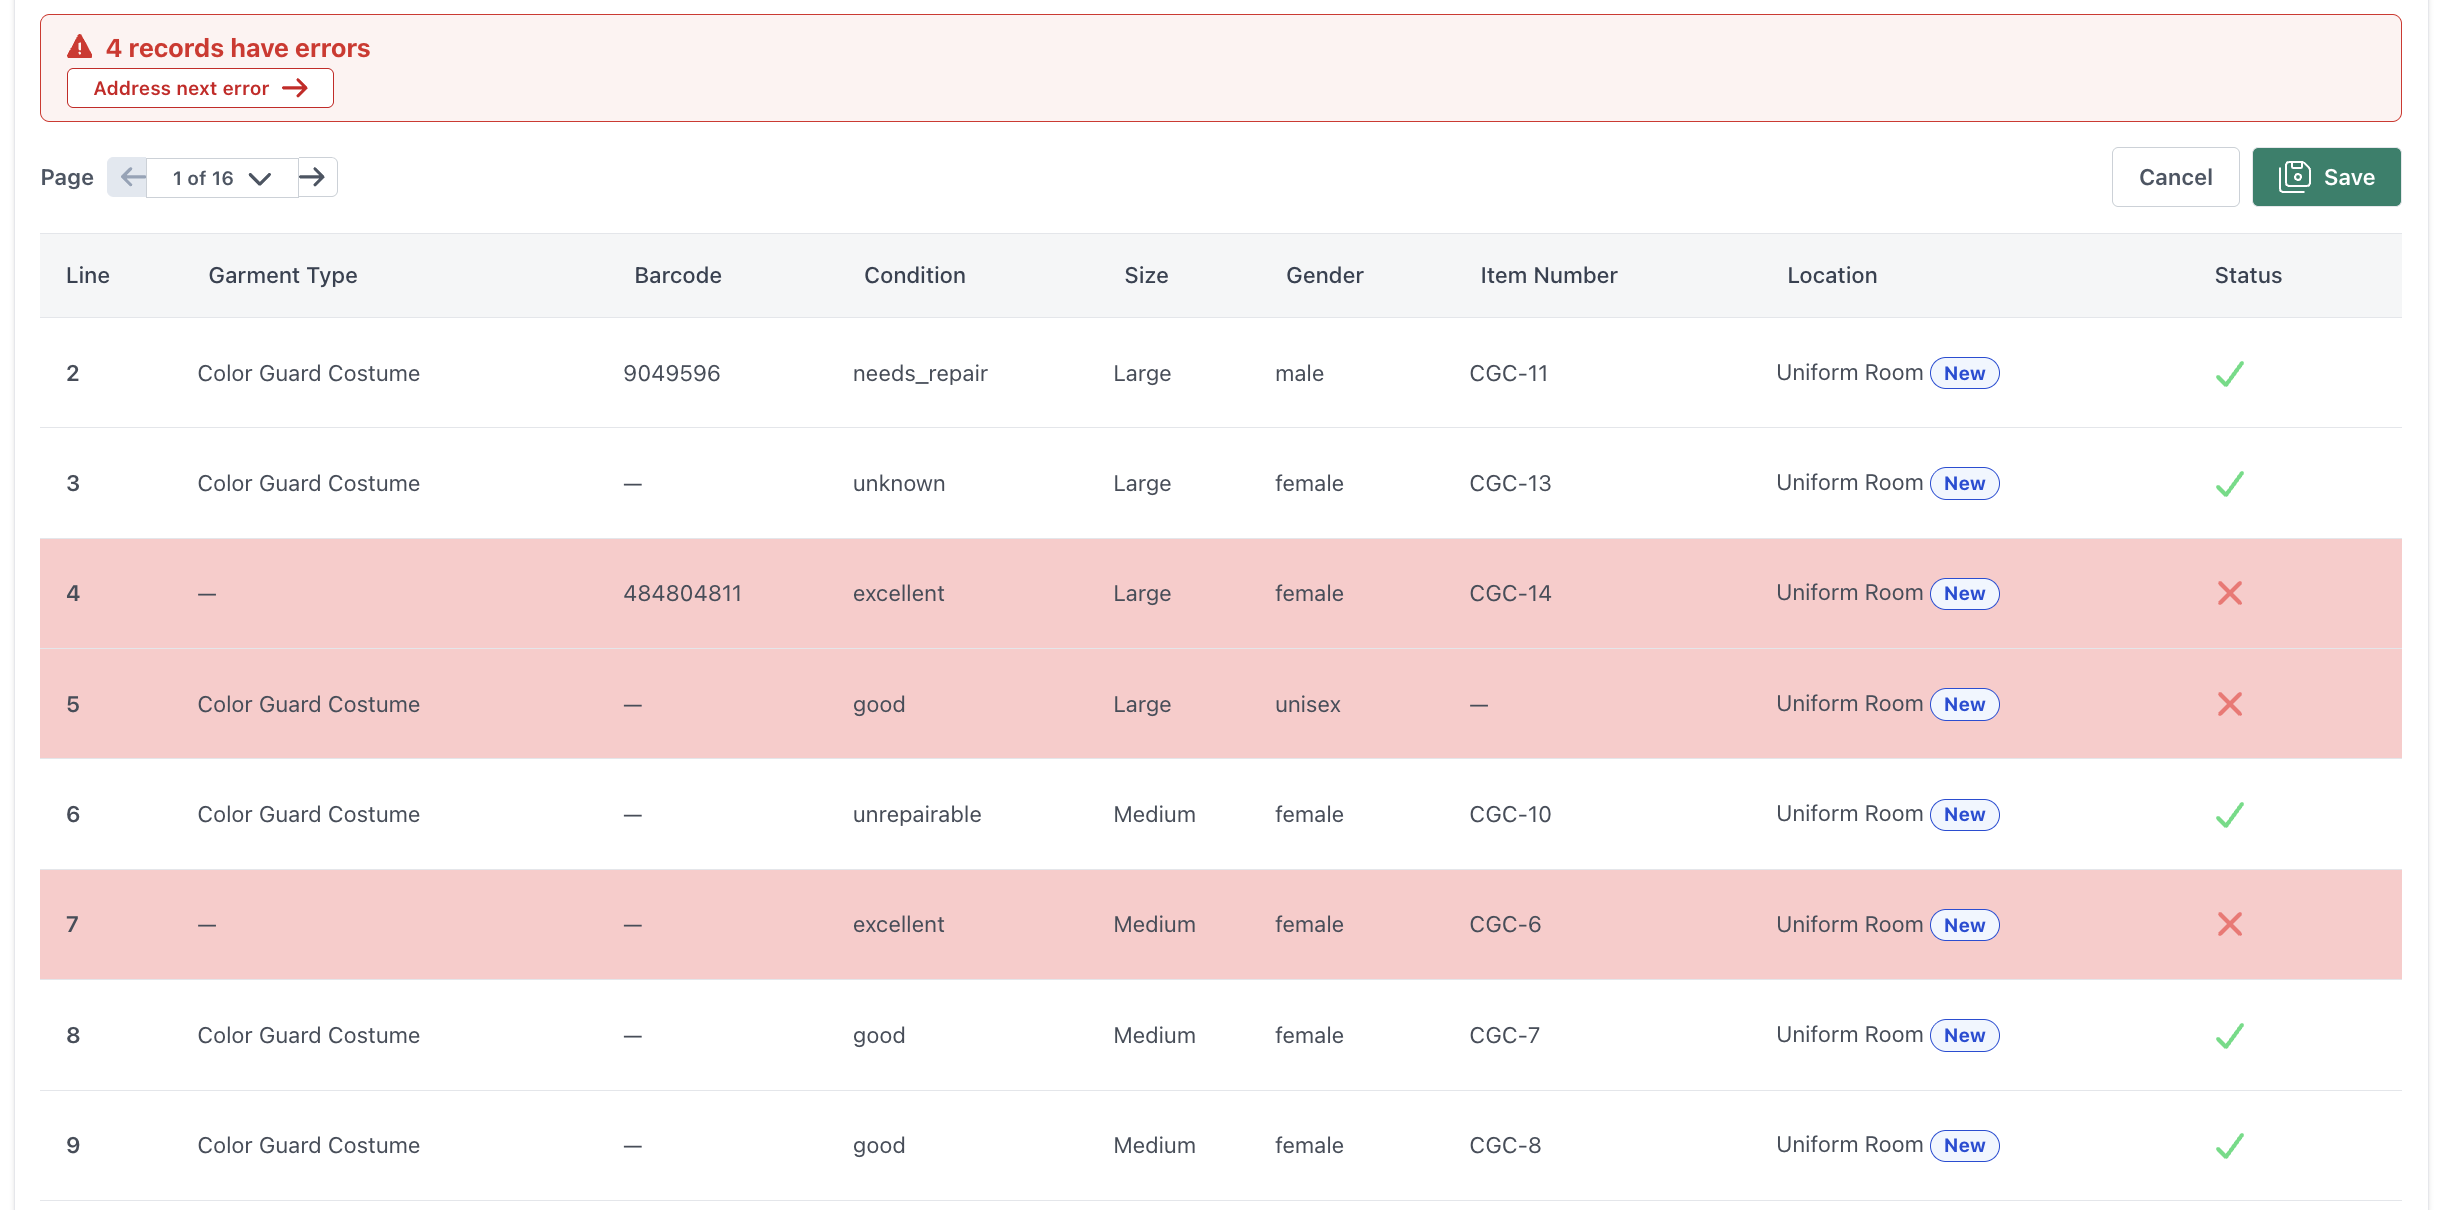Screen dimensions: 2454x1210
Task: Click the New badge on line 3
Action: pyautogui.click(x=1964, y=483)
